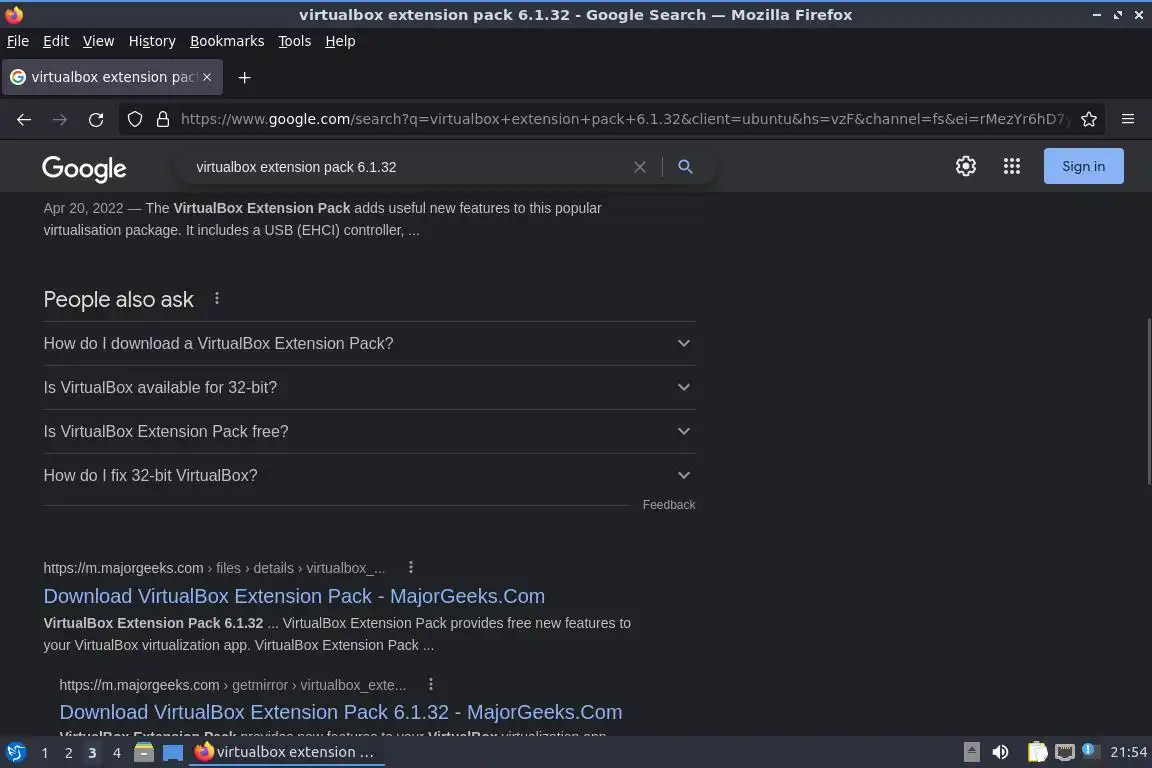Switch to workspace 3
The height and width of the screenshot is (768, 1152).
tap(92, 753)
